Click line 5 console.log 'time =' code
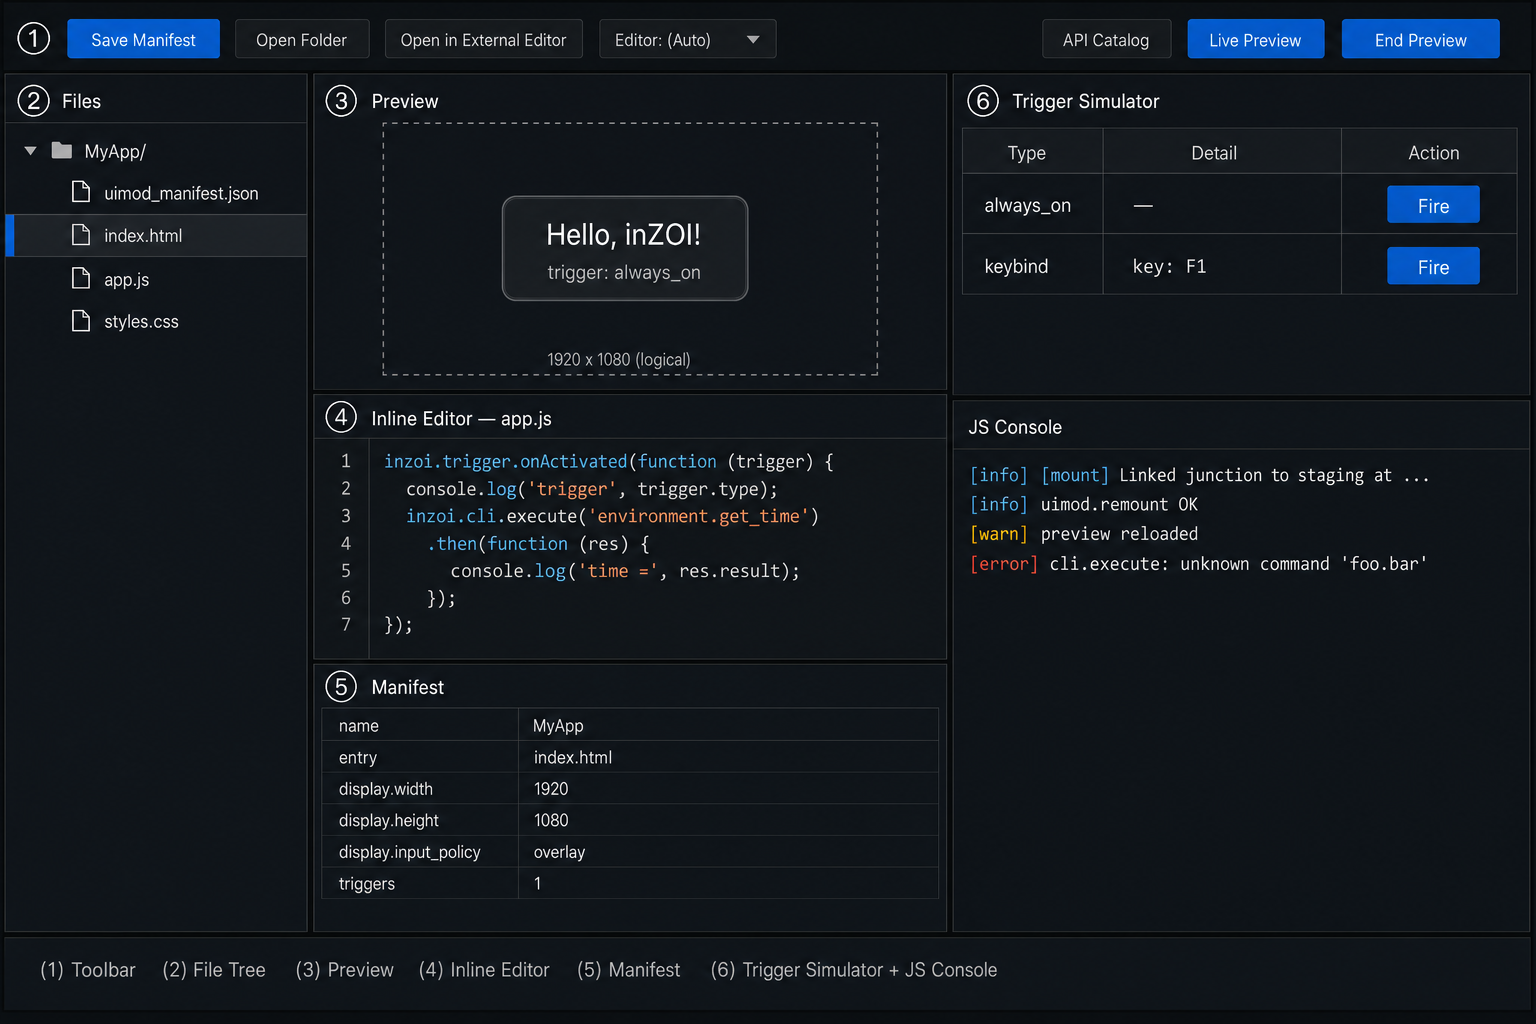This screenshot has width=1536, height=1024. pos(625,570)
